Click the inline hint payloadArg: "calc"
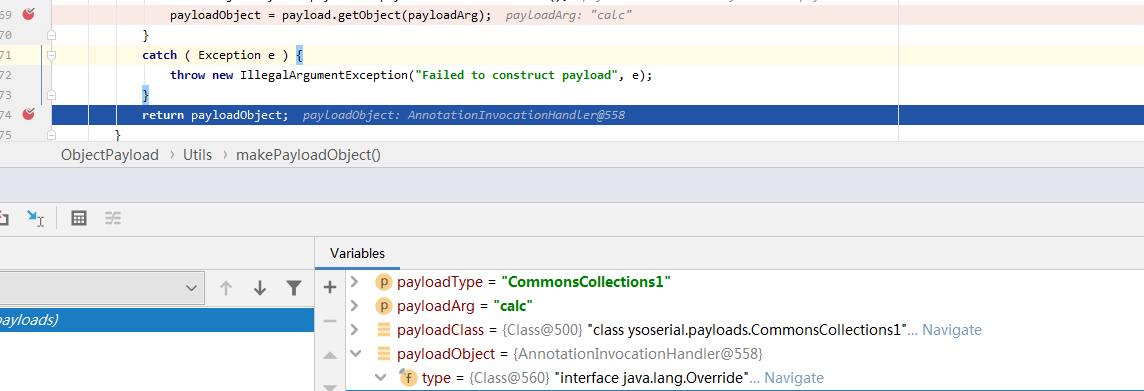This screenshot has height=391, width=1144. [x=568, y=14]
